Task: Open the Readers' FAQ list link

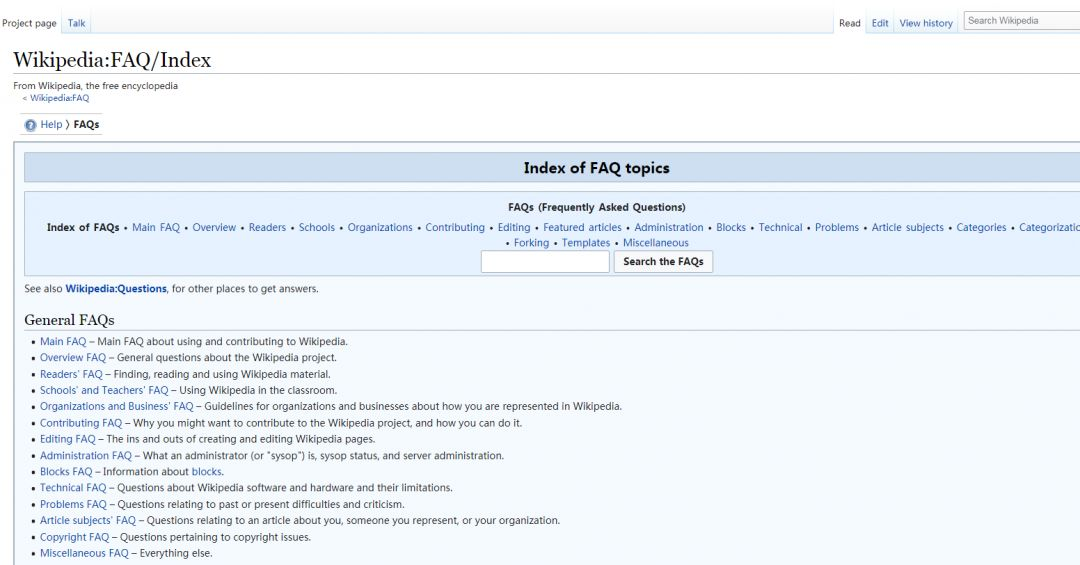Action: (71, 374)
